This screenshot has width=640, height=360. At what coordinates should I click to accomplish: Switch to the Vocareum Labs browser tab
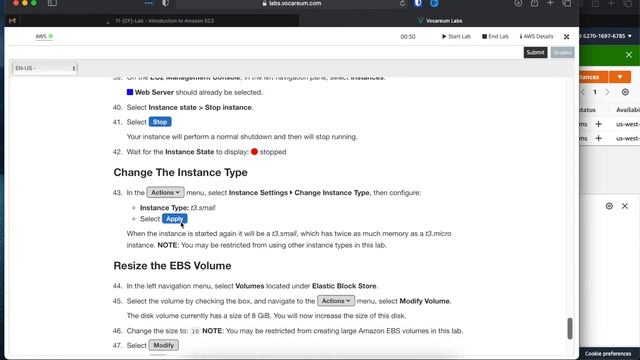[x=440, y=20]
